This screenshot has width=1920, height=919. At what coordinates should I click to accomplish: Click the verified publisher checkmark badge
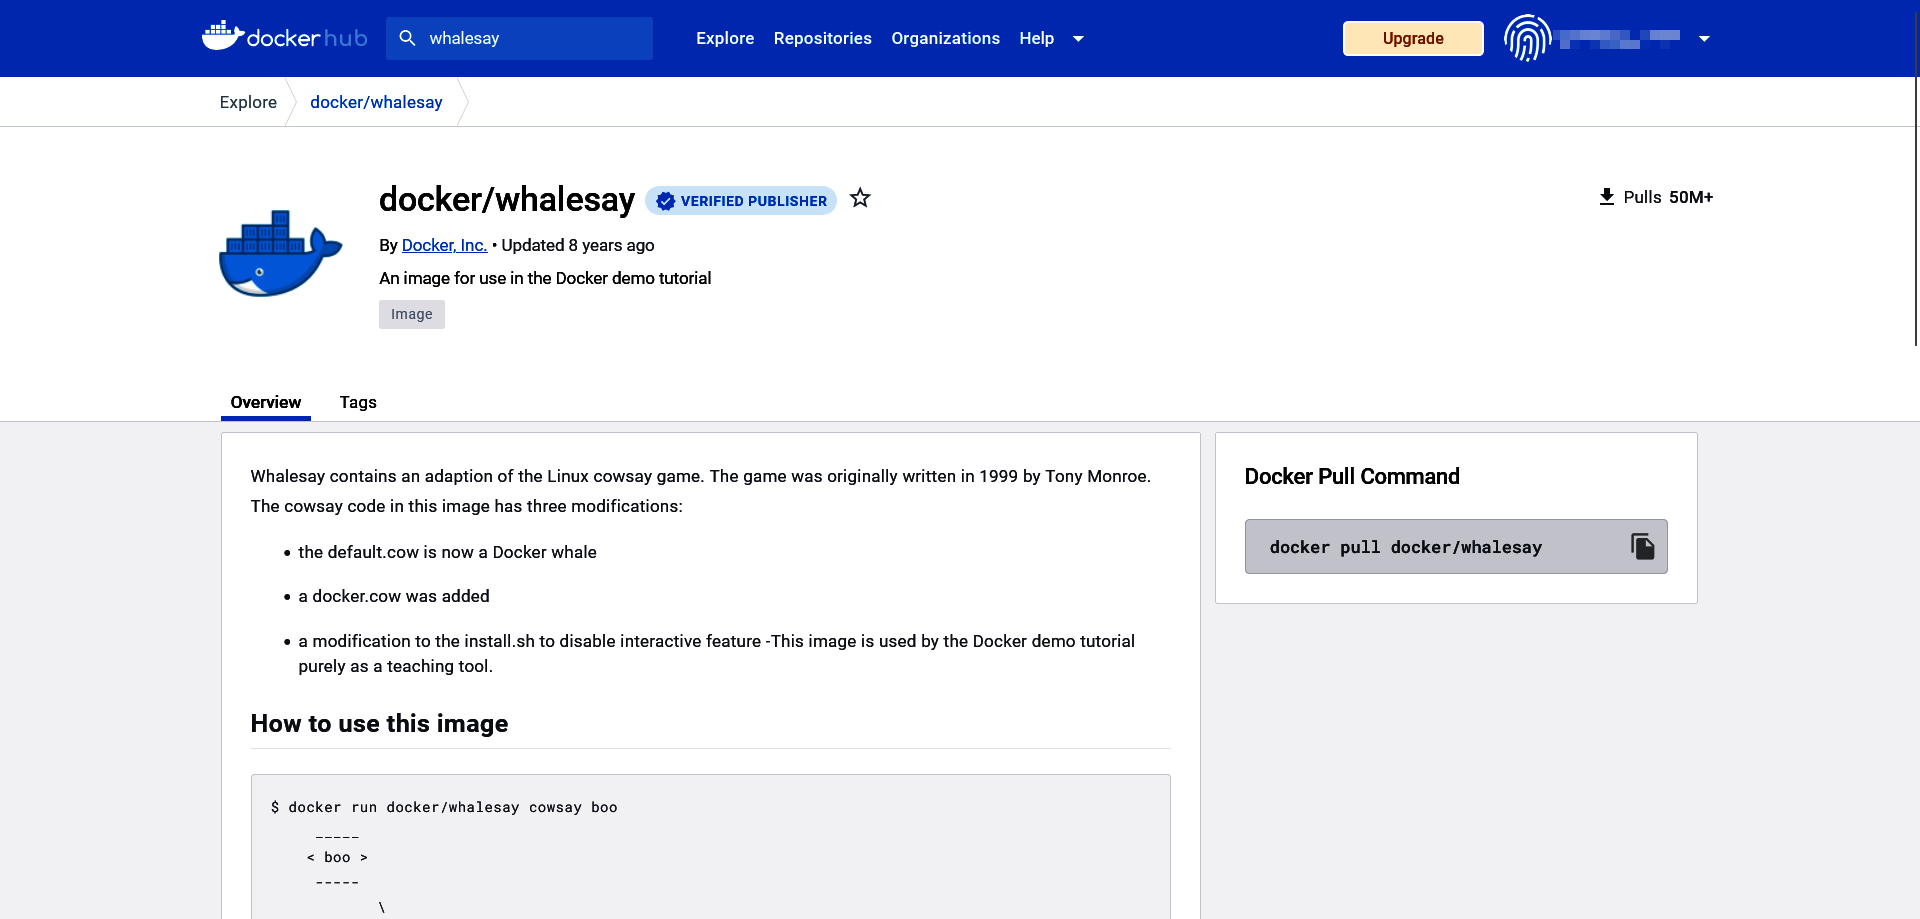click(666, 201)
